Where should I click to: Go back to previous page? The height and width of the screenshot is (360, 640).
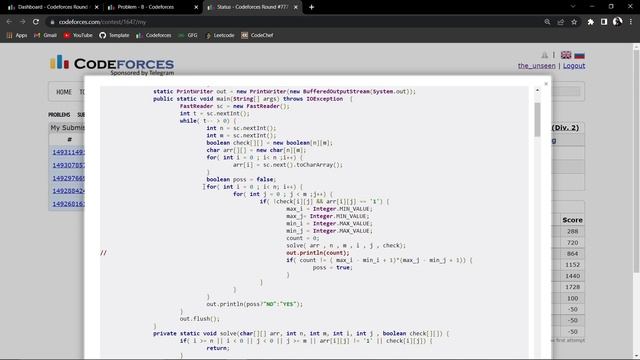click(x=9, y=22)
